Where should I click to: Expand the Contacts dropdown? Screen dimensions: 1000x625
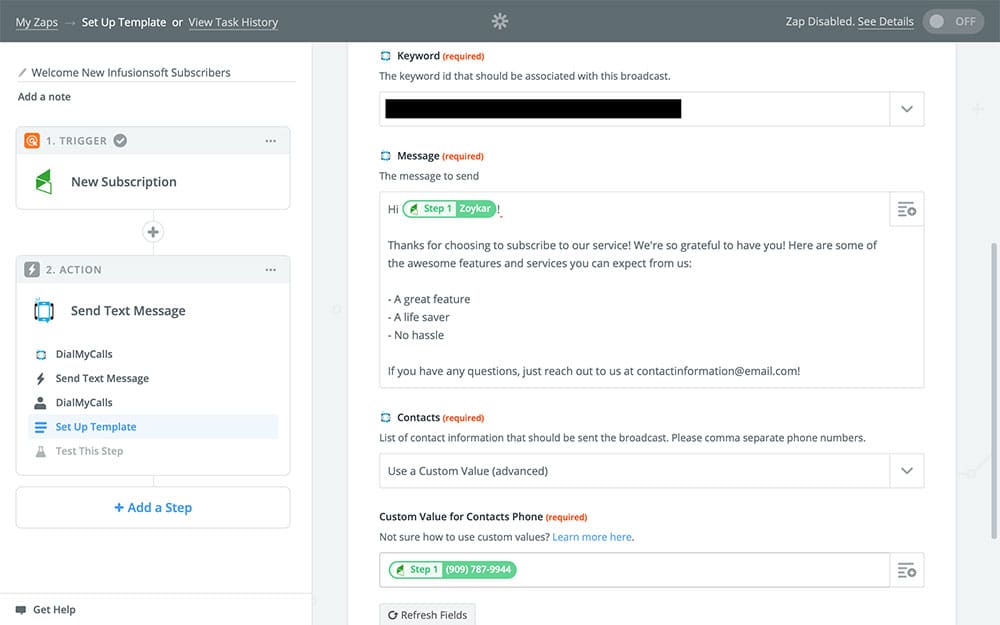click(x=906, y=471)
